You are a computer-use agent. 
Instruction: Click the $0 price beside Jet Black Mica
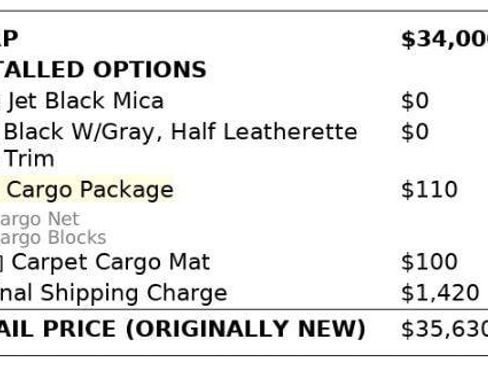[415, 101]
